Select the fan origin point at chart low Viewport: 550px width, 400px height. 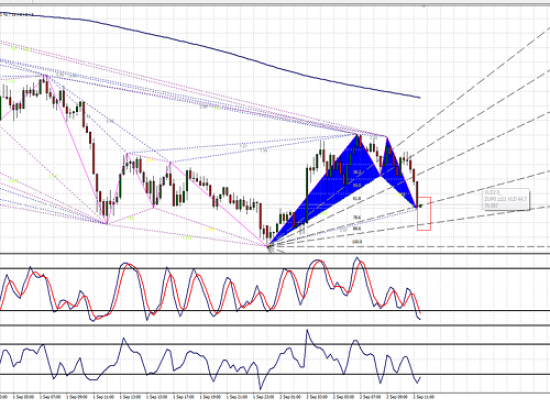(269, 246)
